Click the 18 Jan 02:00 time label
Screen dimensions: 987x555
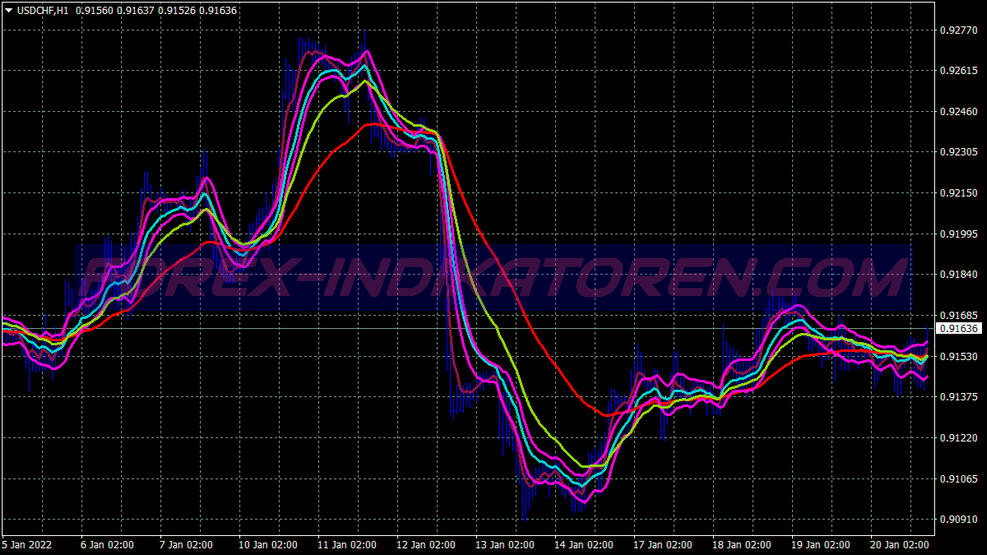742,545
